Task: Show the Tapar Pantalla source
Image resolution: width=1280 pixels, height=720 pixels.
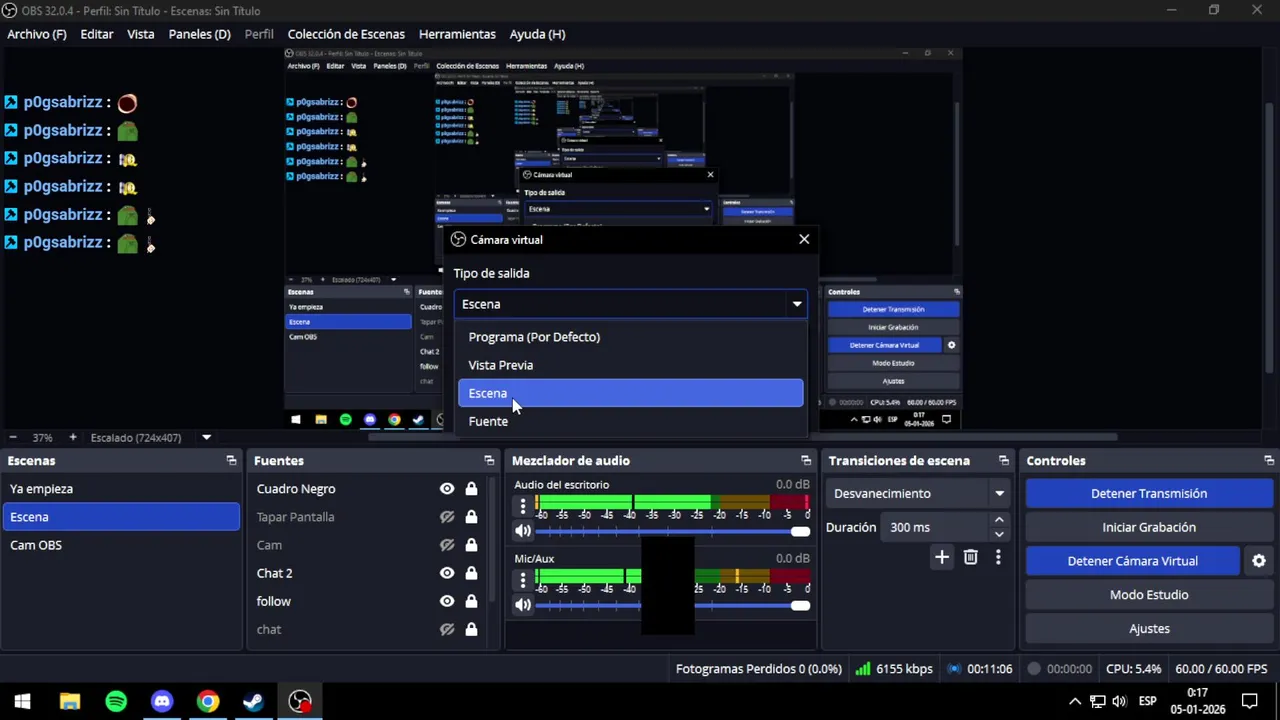Action: [x=447, y=517]
